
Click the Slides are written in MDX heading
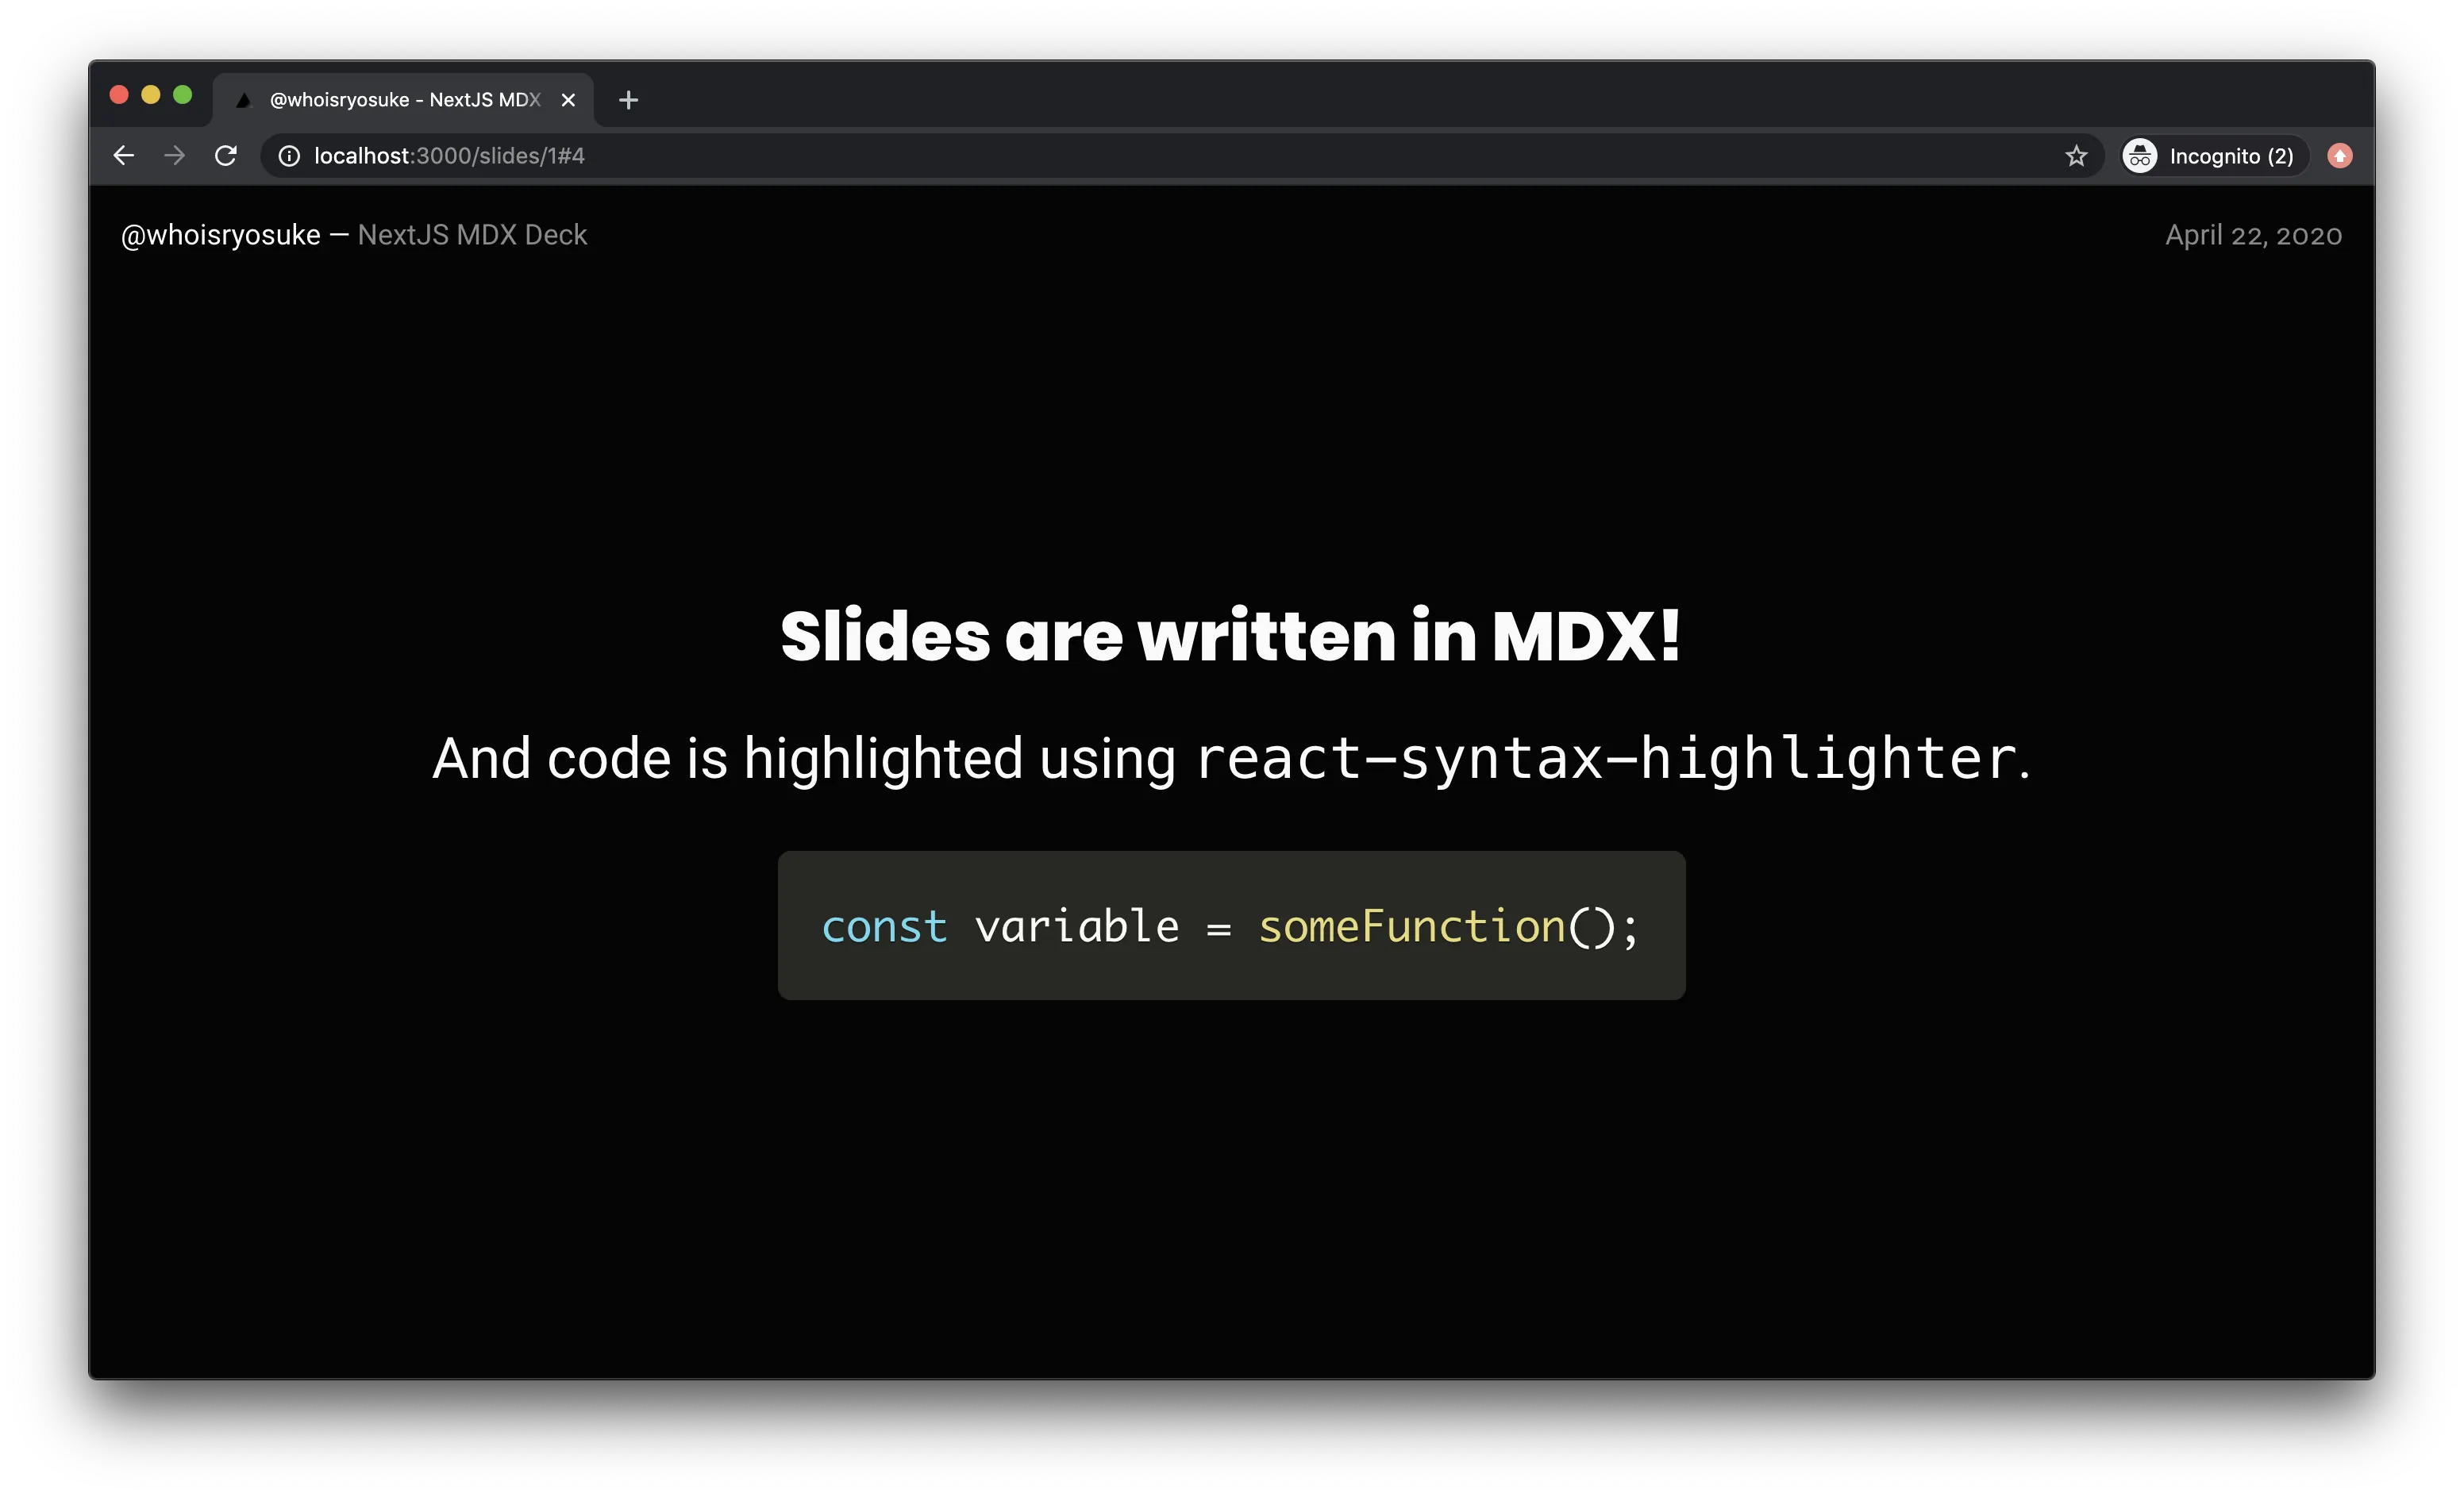click(x=1230, y=637)
